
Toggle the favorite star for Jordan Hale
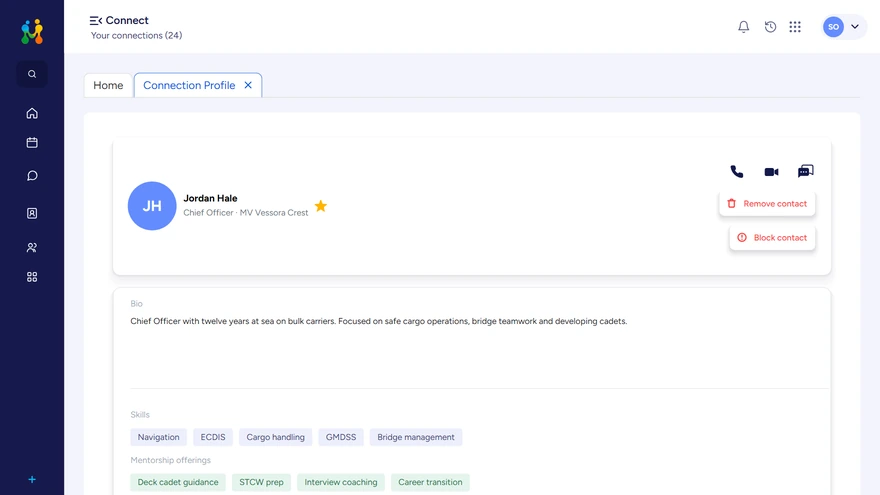pos(320,206)
